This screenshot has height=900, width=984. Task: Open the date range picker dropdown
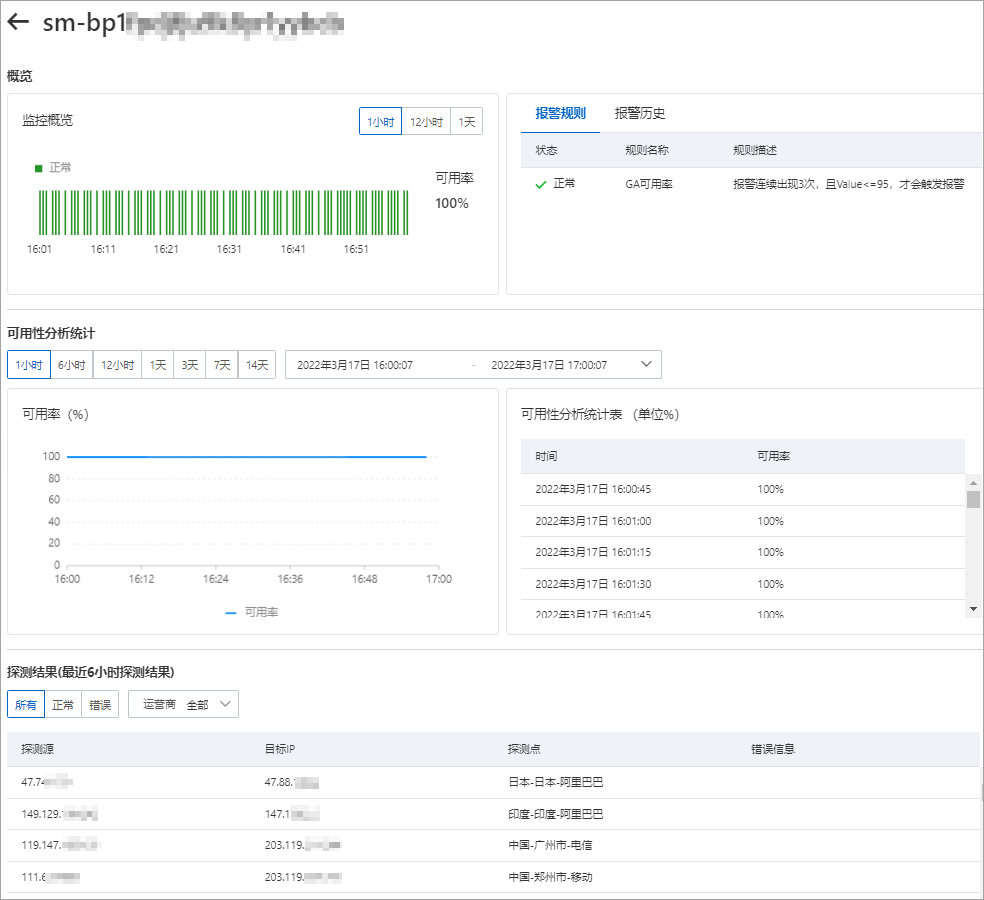pyautogui.click(x=646, y=365)
